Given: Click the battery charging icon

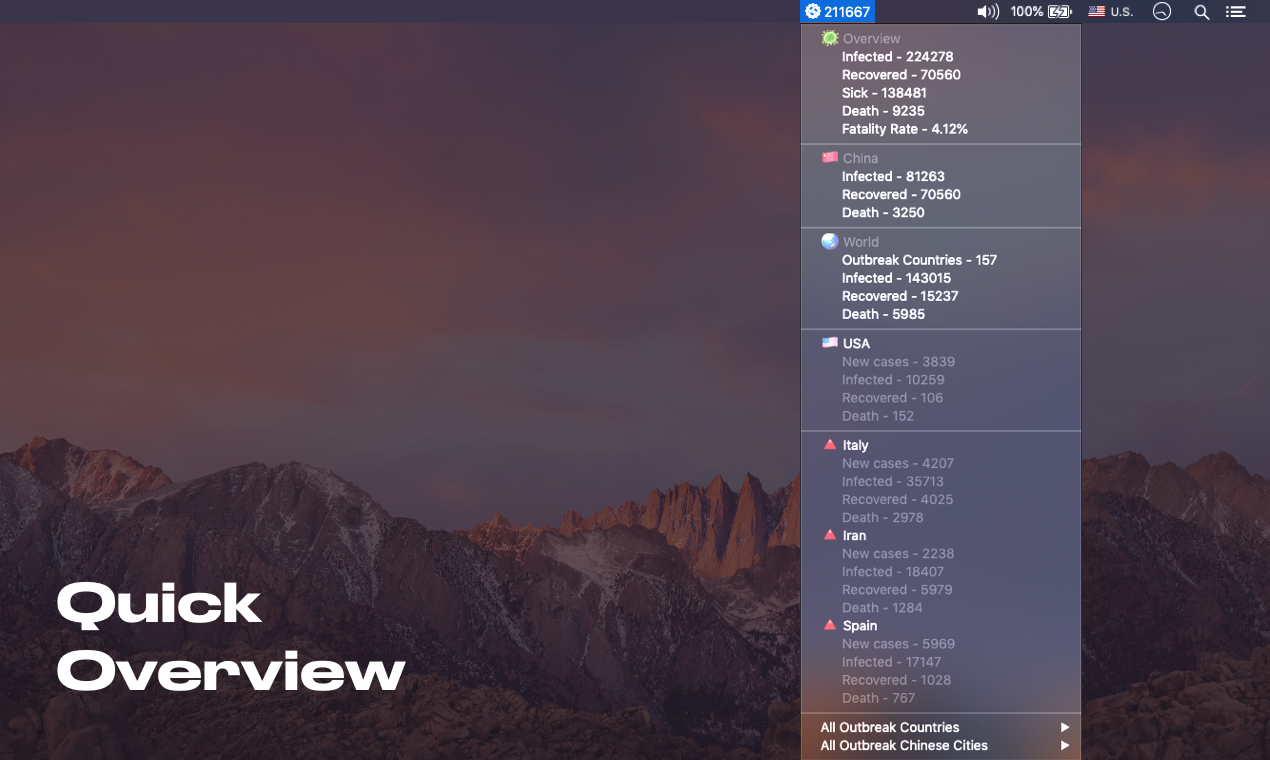Looking at the screenshot, I should [x=1059, y=12].
